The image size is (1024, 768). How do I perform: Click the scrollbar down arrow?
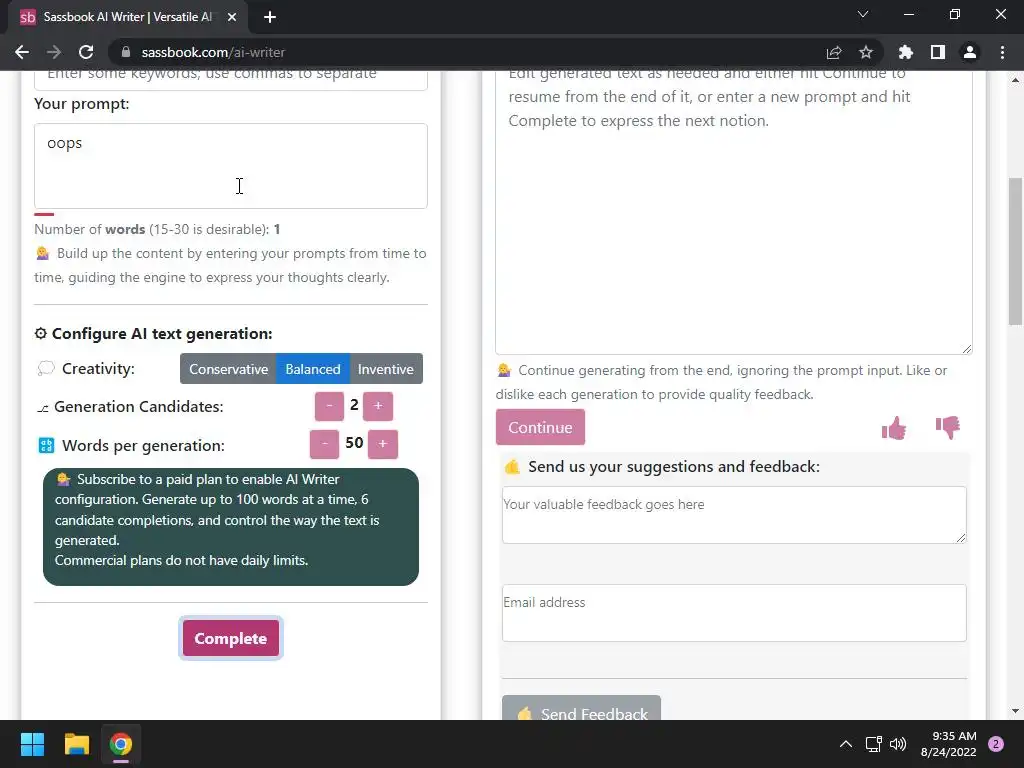click(x=1015, y=711)
